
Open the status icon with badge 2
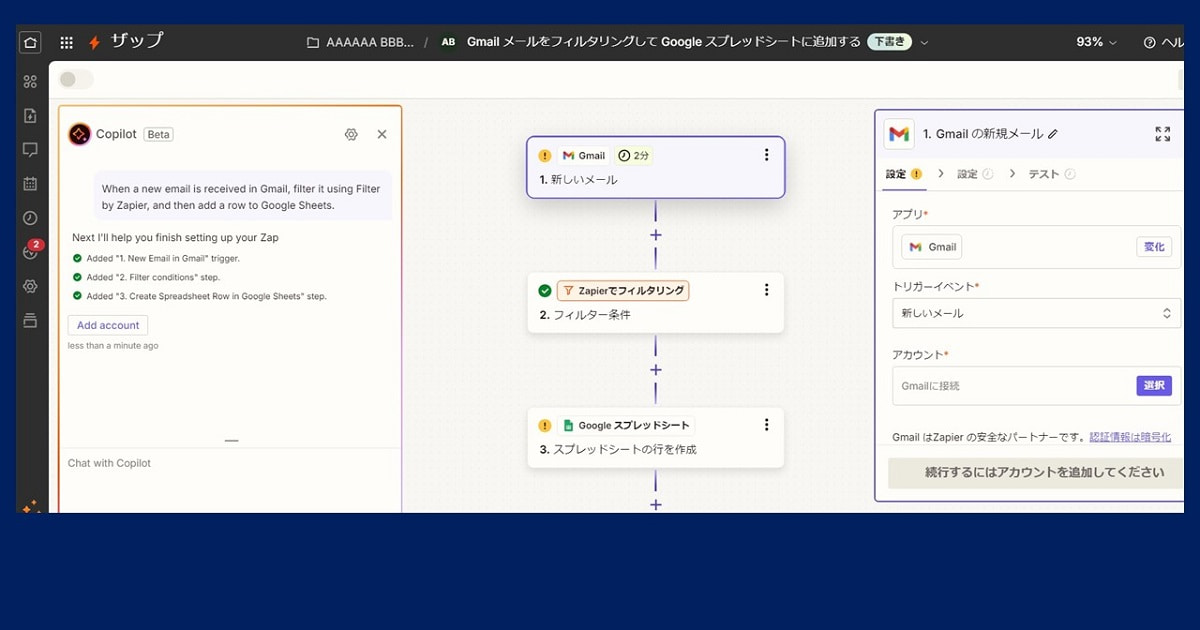(31, 250)
